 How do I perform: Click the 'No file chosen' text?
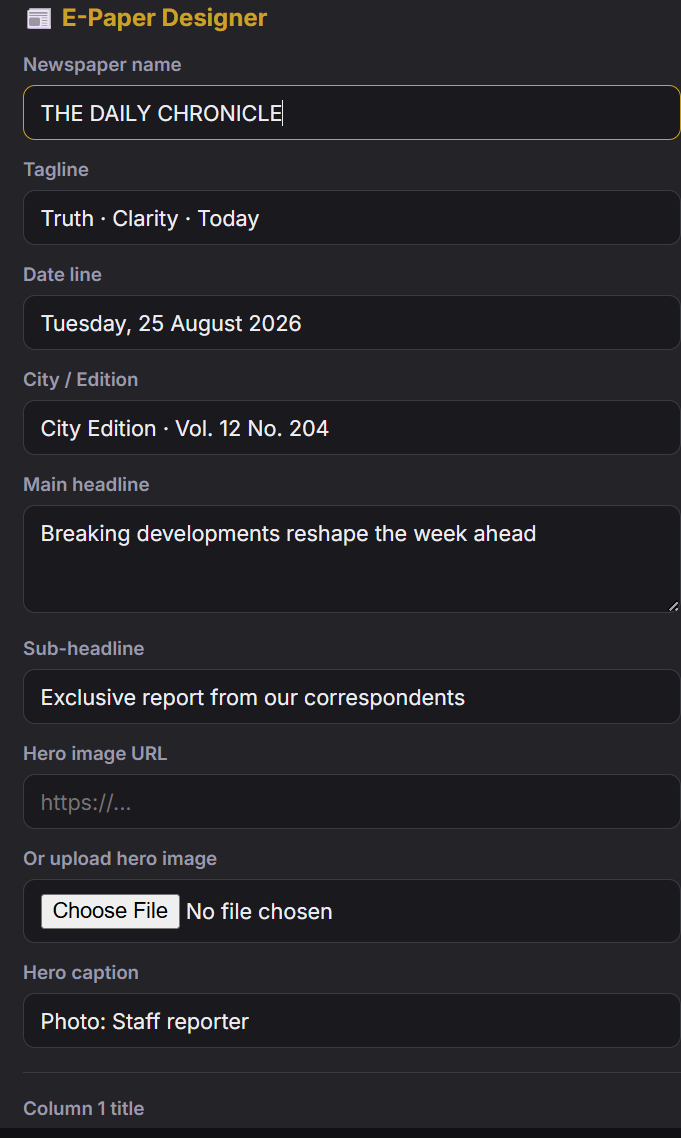(259, 912)
